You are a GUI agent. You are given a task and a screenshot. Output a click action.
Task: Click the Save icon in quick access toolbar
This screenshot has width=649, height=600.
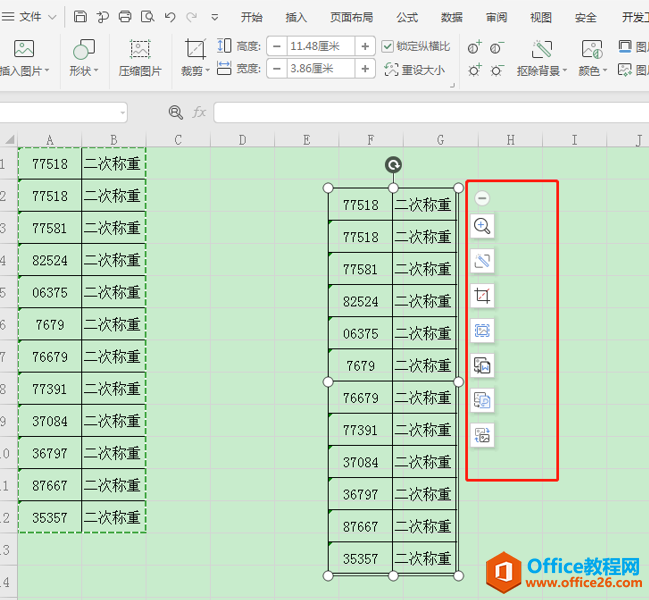[x=80, y=17]
